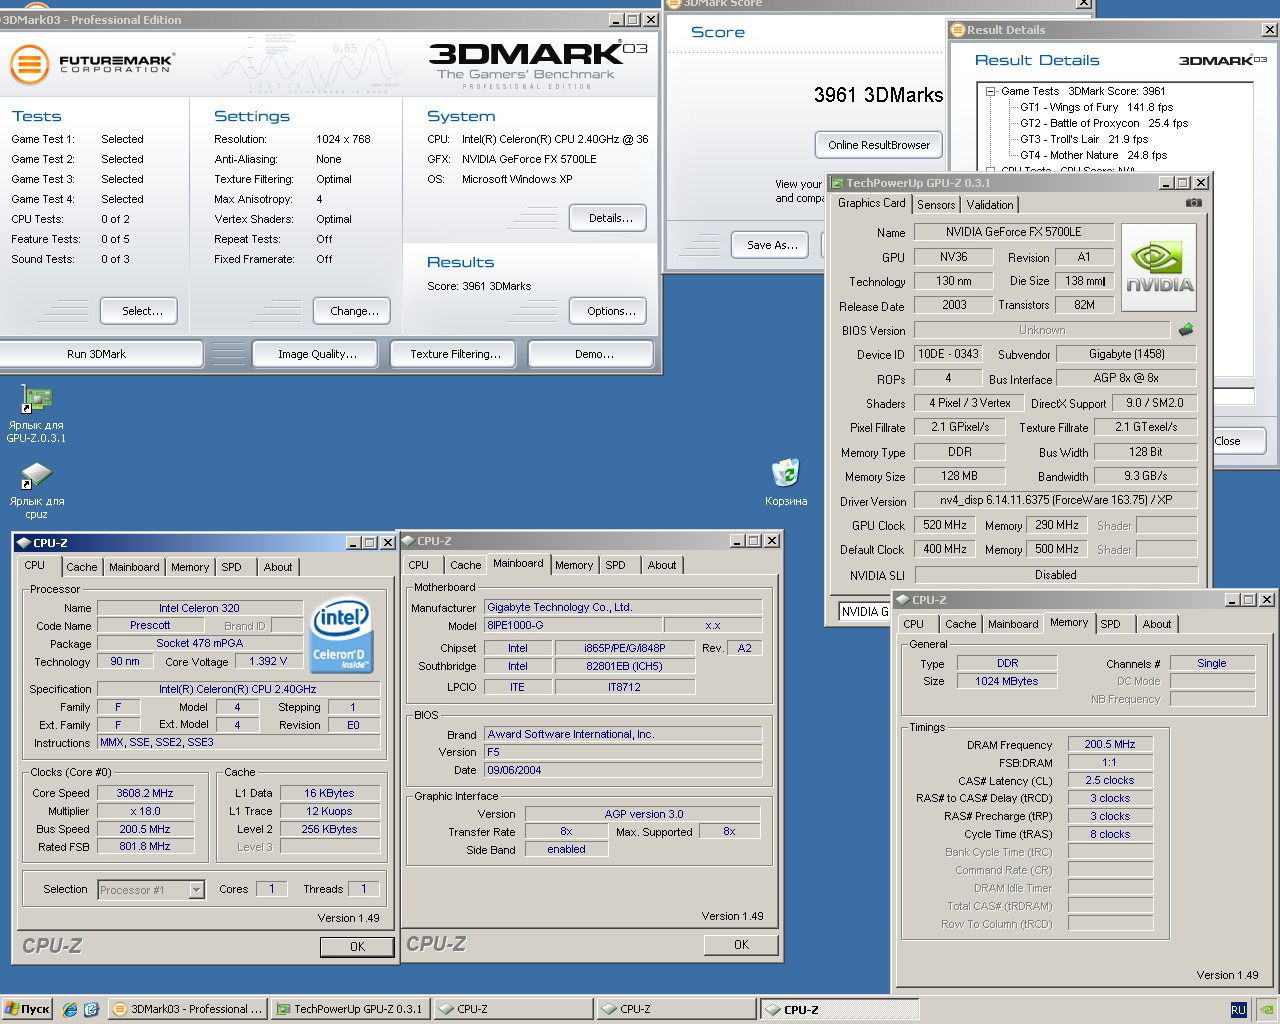Click the active CPU-Z taskbar button

point(839,1009)
